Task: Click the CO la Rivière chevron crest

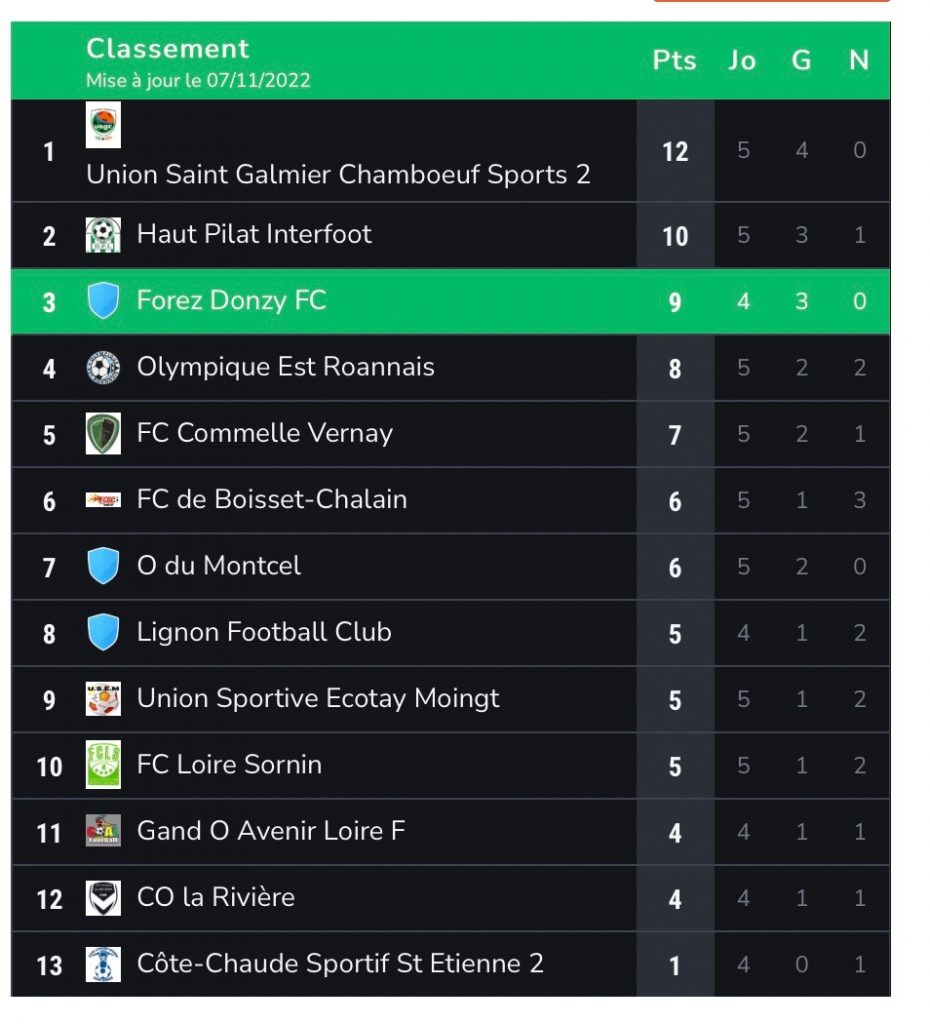Action: 103,898
